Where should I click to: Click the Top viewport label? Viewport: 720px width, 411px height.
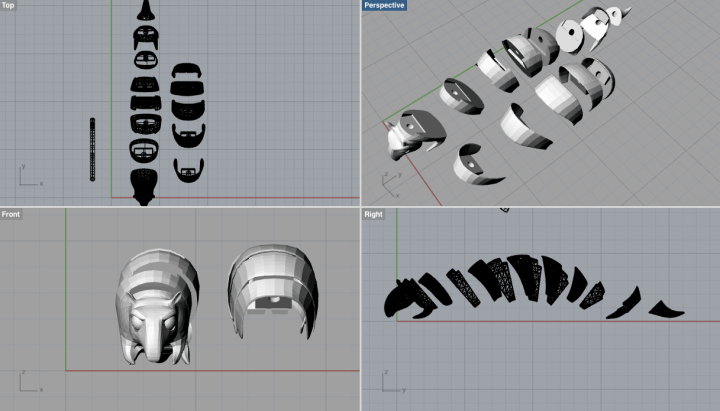point(8,5)
